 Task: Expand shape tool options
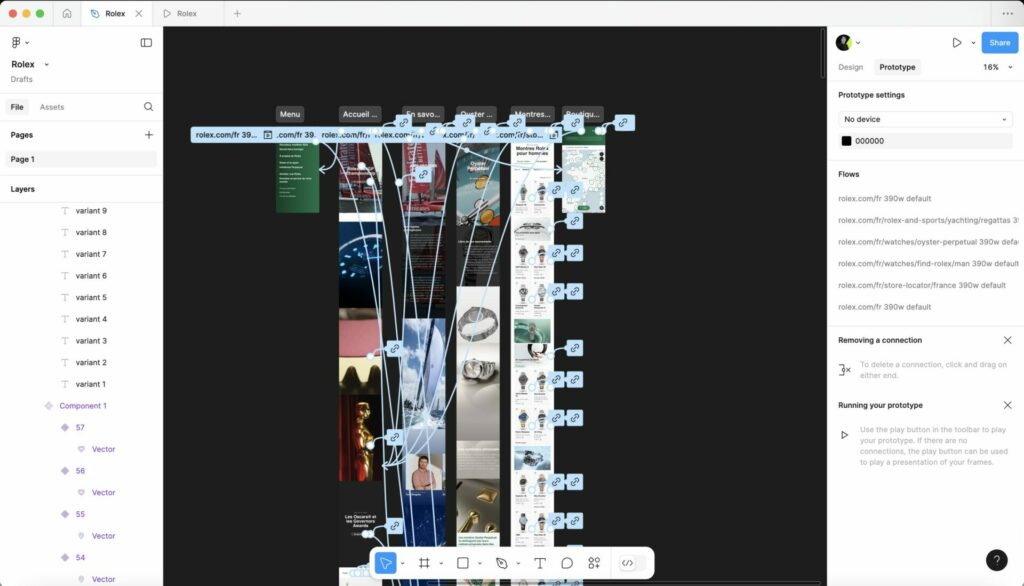tap(479, 563)
